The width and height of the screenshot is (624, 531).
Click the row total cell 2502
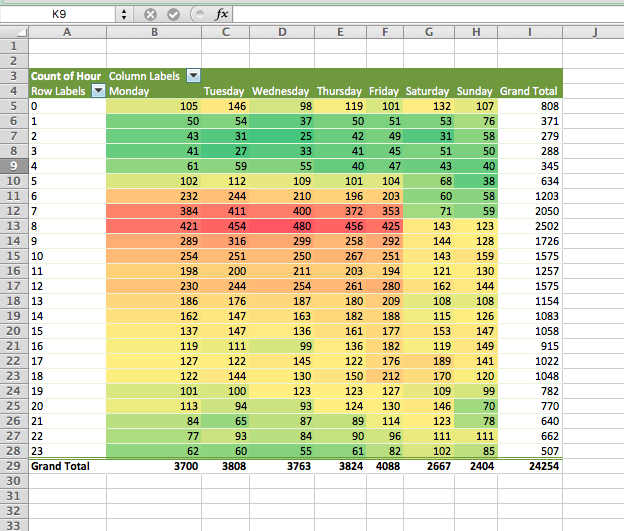530,226
